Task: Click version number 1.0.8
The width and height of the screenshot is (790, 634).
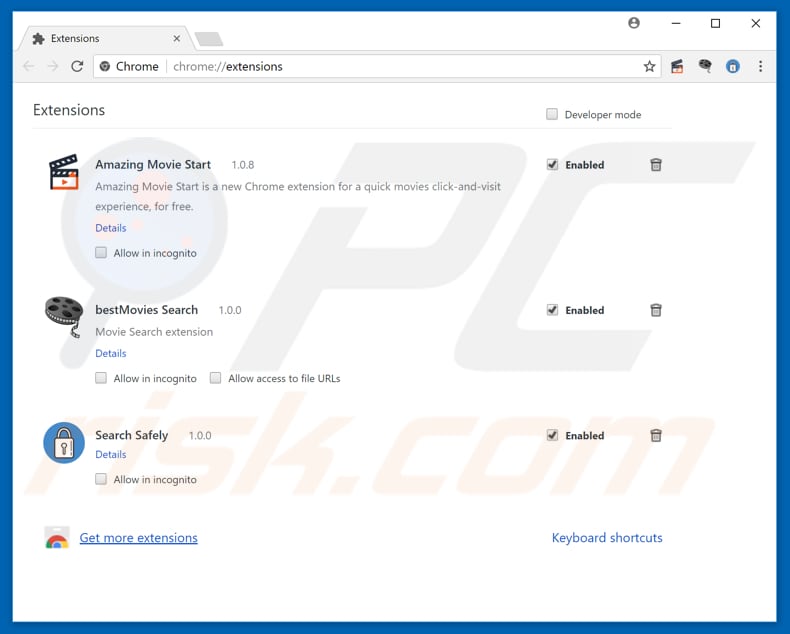Action: (x=243, y=165)
